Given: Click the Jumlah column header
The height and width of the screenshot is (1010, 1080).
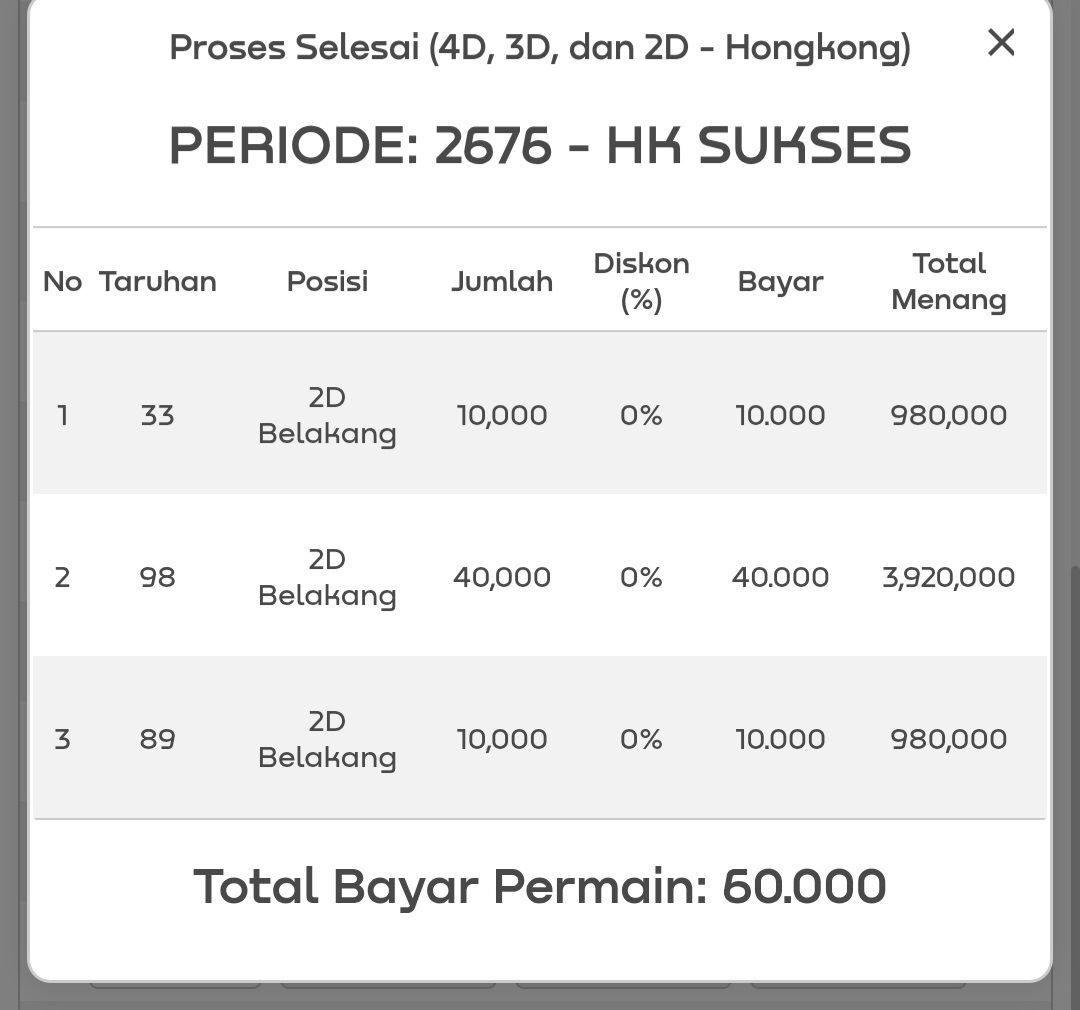Looking at the screenshot, I should pyautogui.click(x=502, y=282).
